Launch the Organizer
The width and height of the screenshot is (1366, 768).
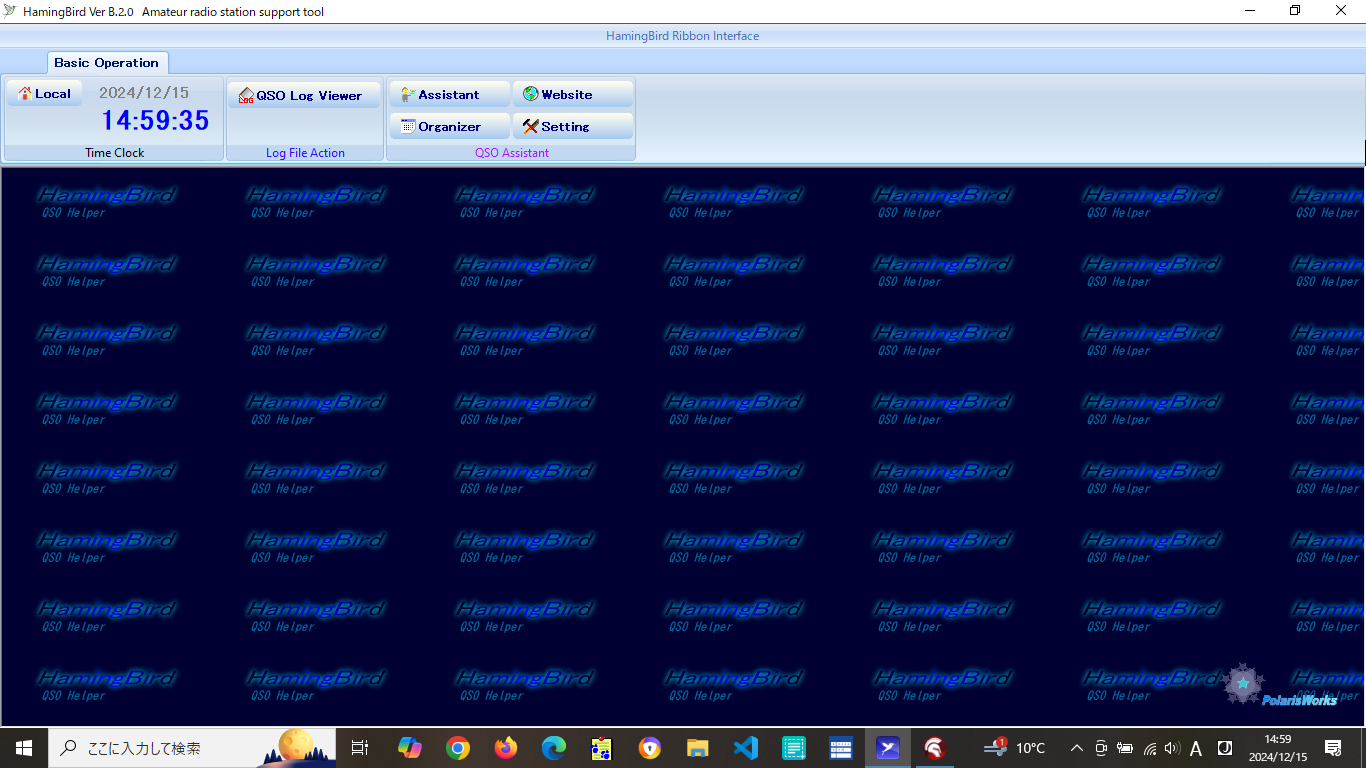point(450,126)
